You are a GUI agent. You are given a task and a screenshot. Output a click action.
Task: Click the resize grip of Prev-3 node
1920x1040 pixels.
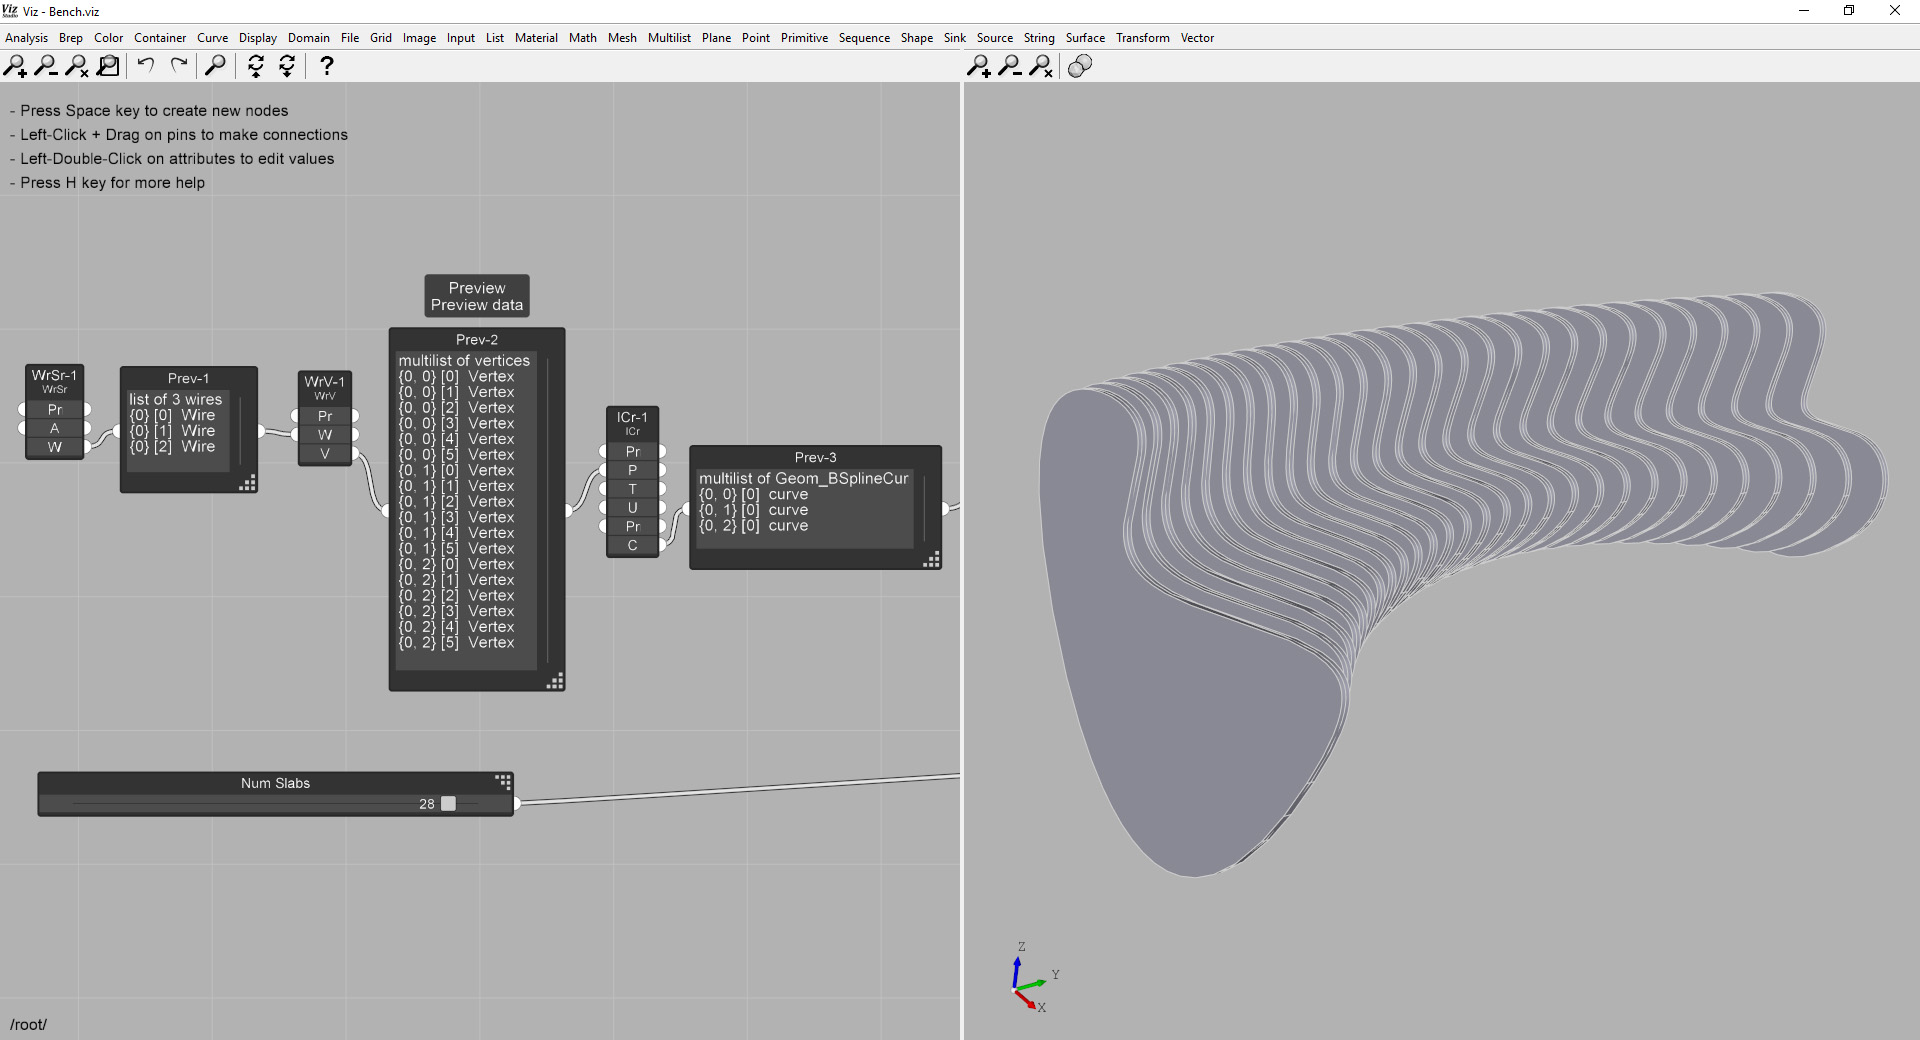[931, 560]
